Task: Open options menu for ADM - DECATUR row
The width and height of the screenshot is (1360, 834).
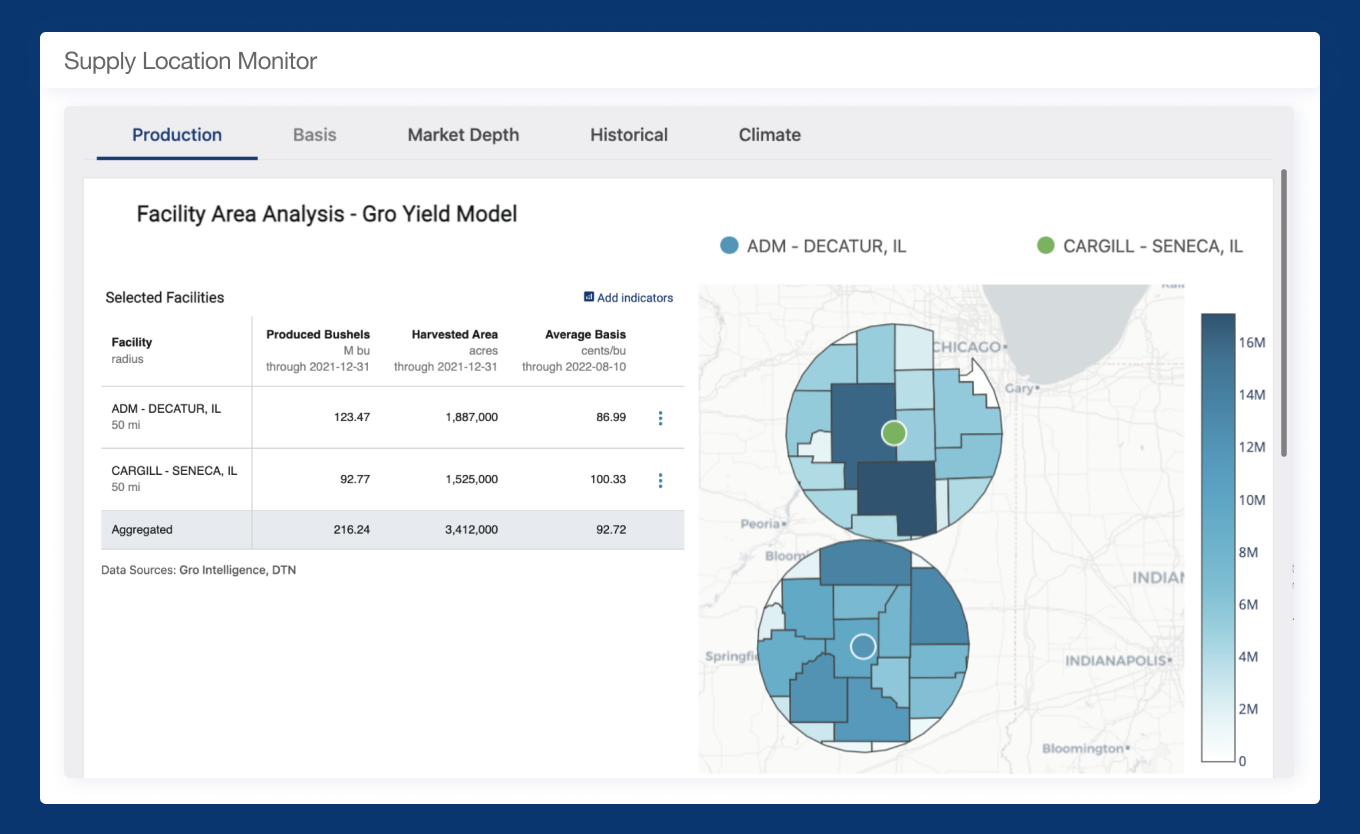Action: click(660, 418)
